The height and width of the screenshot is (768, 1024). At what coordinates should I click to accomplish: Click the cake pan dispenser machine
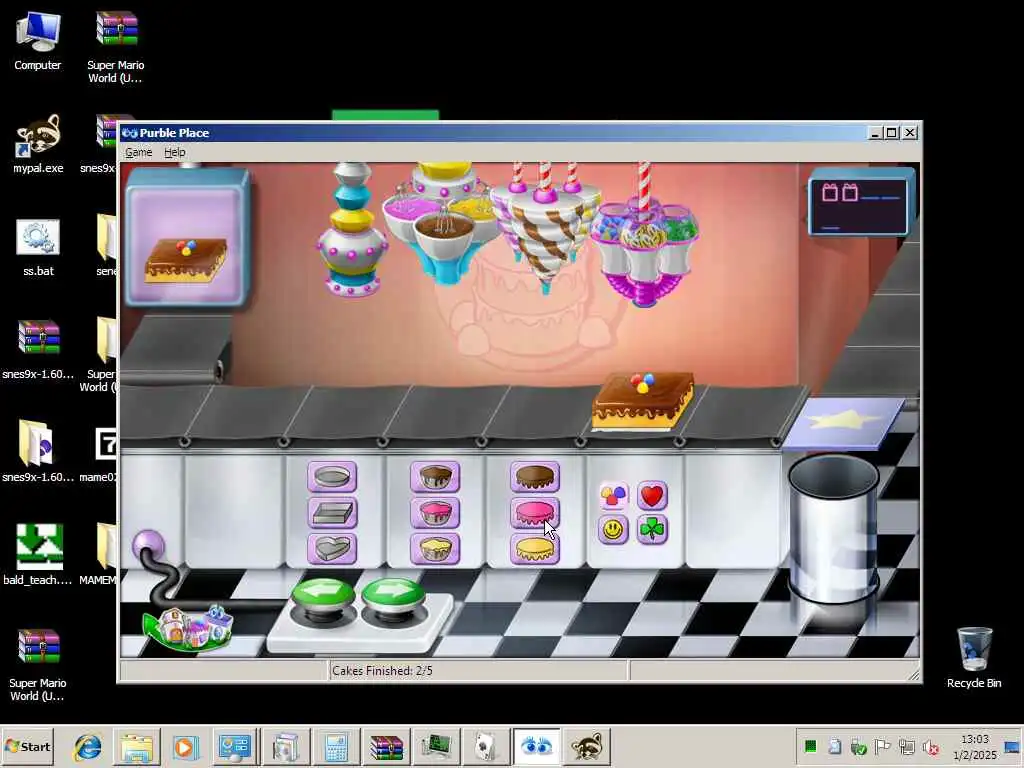(351, 230)
